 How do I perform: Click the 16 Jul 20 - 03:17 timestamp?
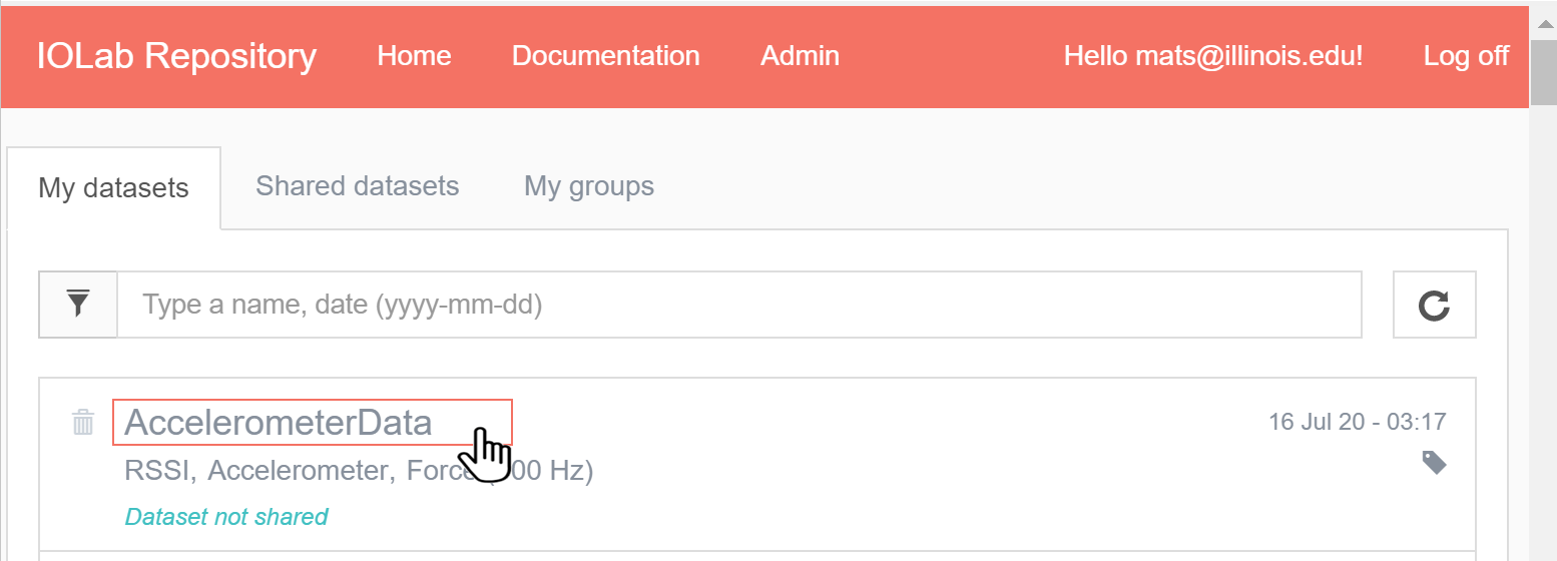tap(1357, 421)
